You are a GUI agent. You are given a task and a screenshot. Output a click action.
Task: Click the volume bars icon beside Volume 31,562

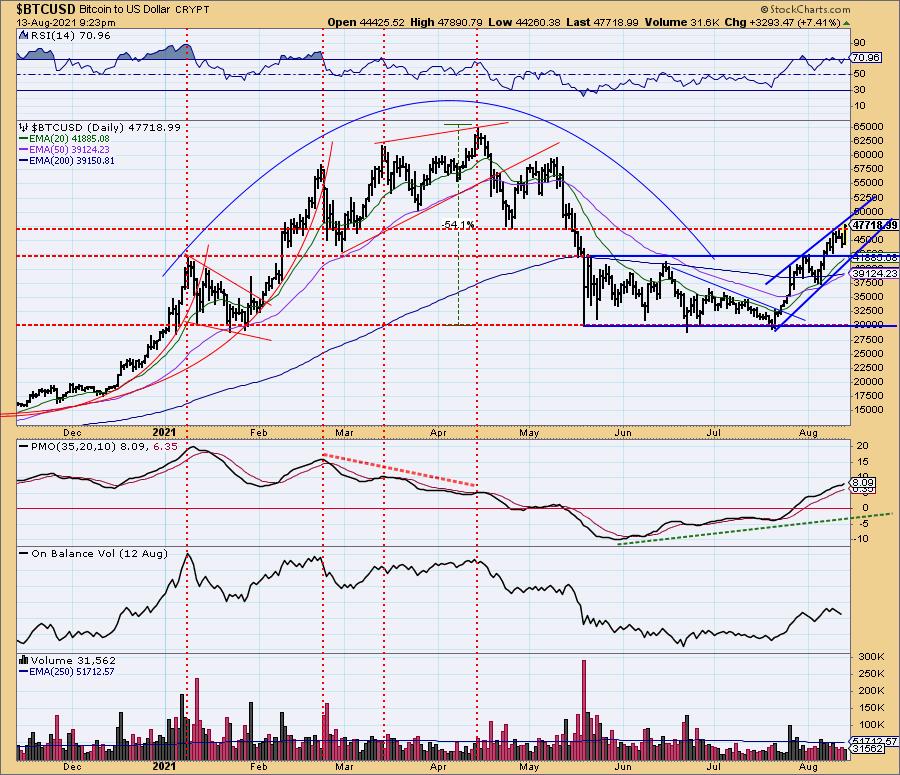(x=24, y=660)
